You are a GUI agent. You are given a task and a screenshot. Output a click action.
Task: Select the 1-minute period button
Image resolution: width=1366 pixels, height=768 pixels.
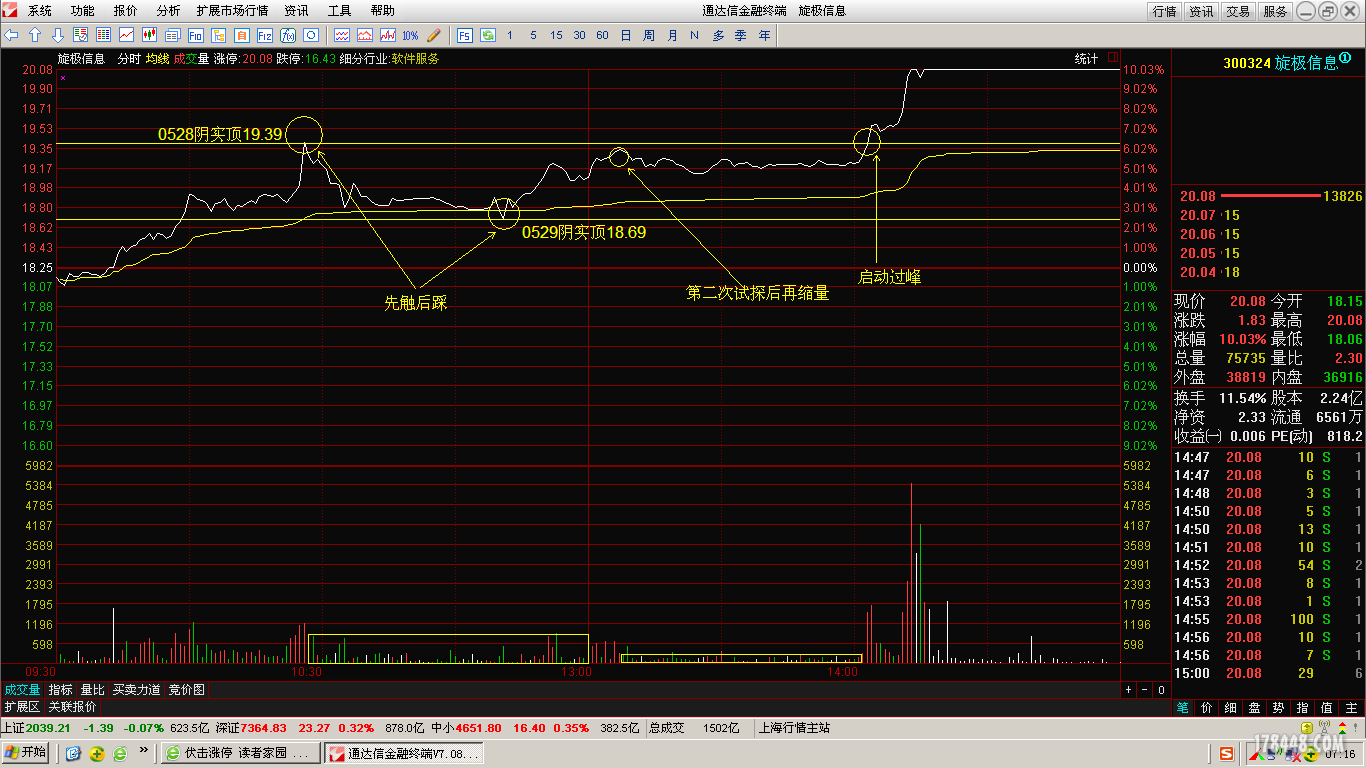pos(510,35)
